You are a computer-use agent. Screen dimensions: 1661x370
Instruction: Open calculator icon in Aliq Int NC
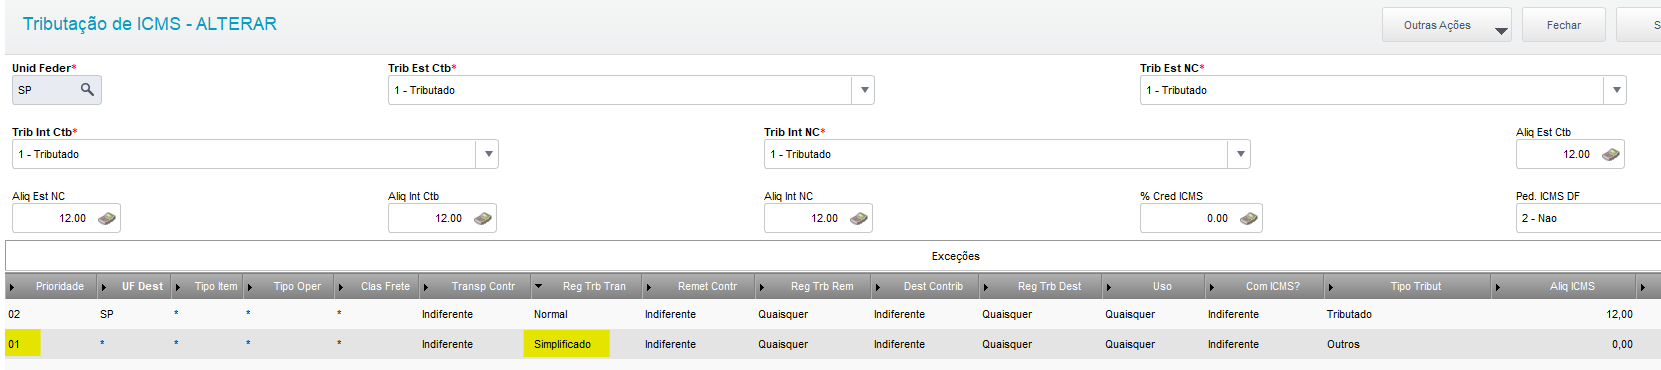[x=859, y=218]
